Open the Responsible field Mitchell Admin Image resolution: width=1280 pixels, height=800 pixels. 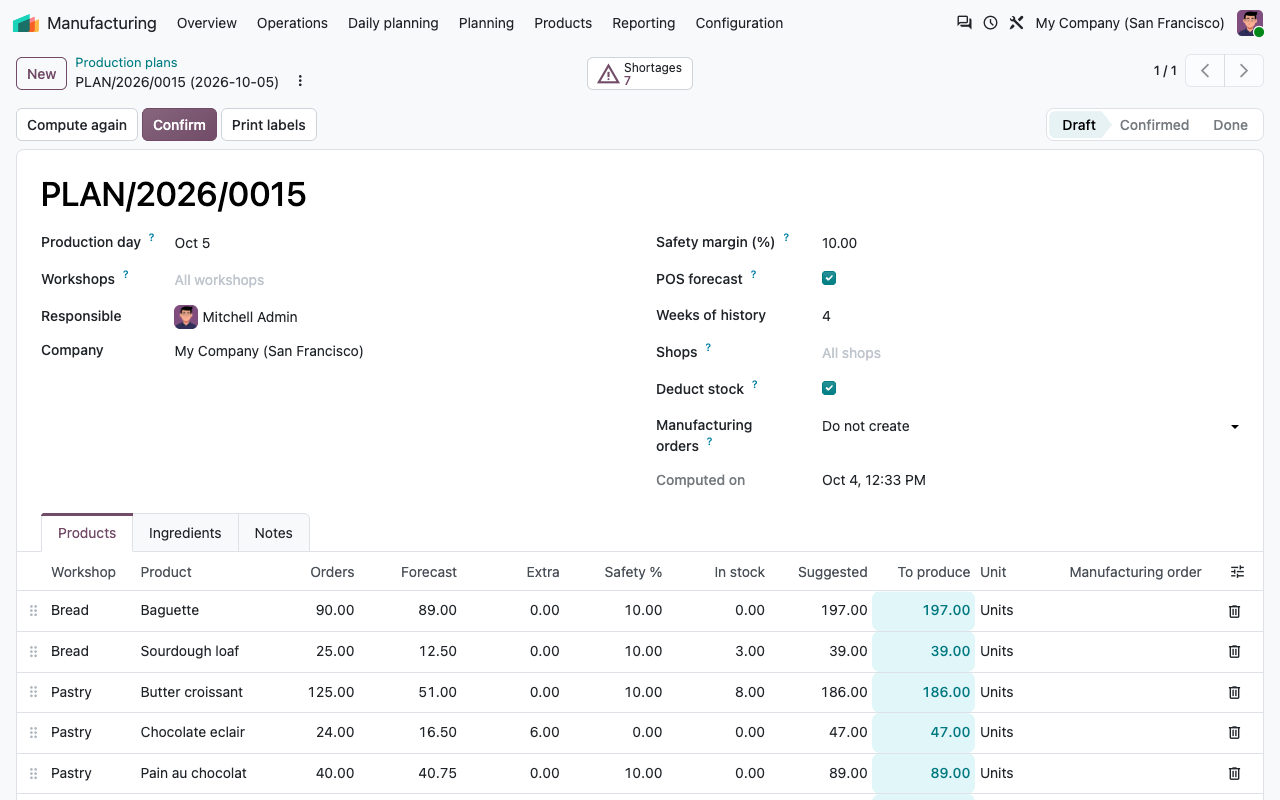(x=250, y=317)
